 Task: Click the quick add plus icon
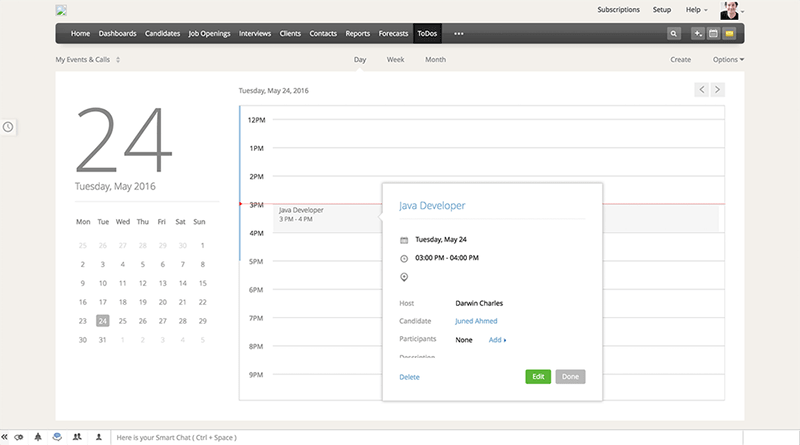click(698, 33)
